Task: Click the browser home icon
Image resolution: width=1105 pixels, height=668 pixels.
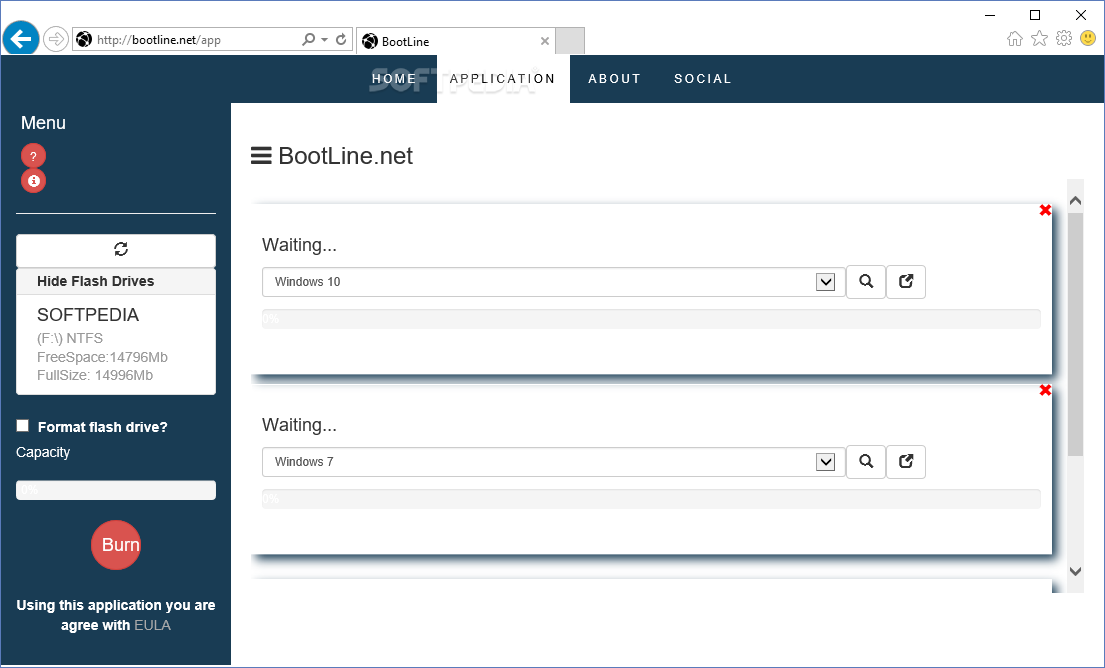Action: point(1015,39)
